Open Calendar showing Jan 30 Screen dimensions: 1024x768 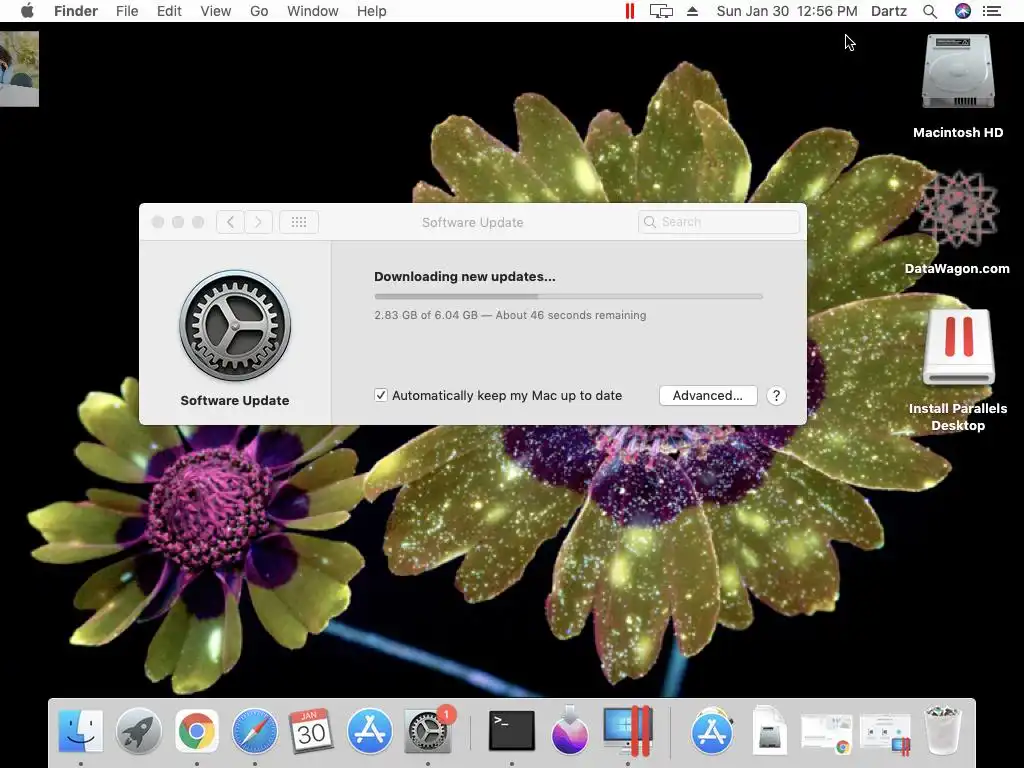click(311, 731)
